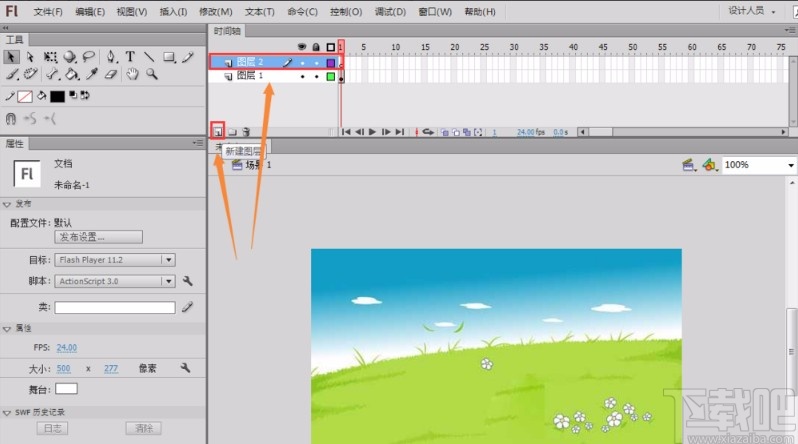Delete layer with trash icon

(x=246, y=132)
